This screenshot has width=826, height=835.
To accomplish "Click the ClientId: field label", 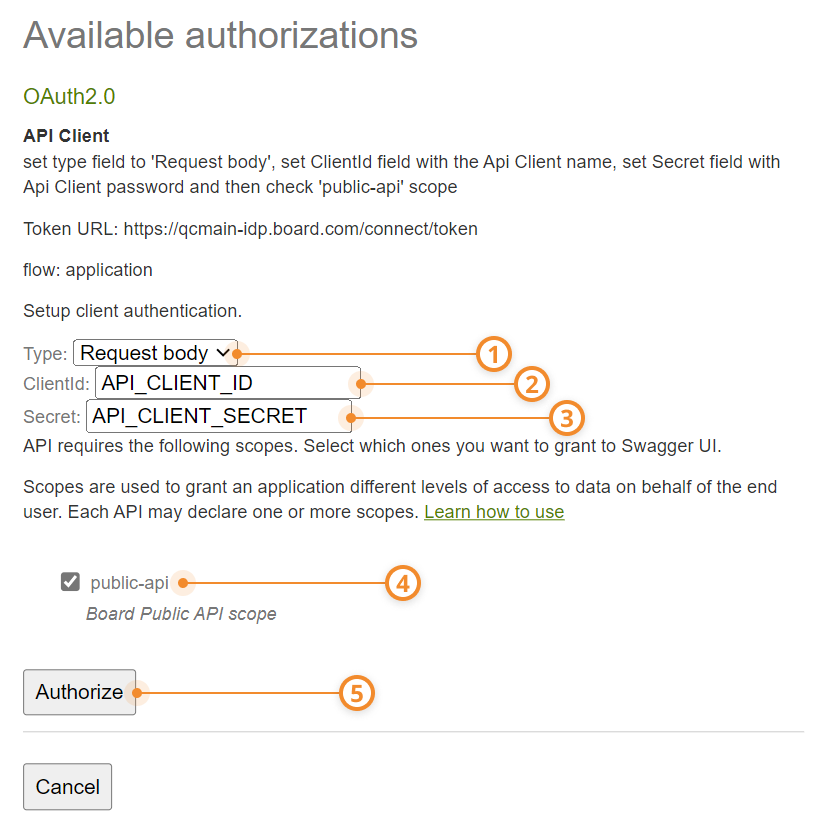I will tap(56, 383).
